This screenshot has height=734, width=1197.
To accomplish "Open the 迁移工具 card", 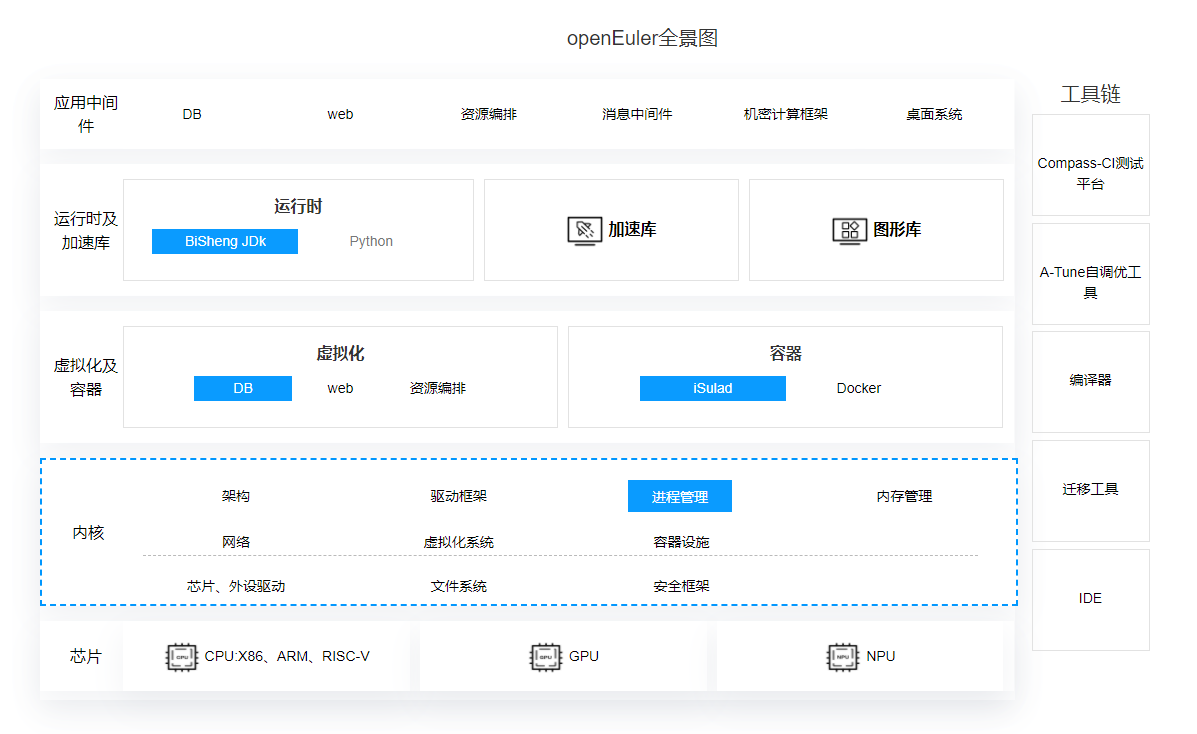I will coord(1090,490).
